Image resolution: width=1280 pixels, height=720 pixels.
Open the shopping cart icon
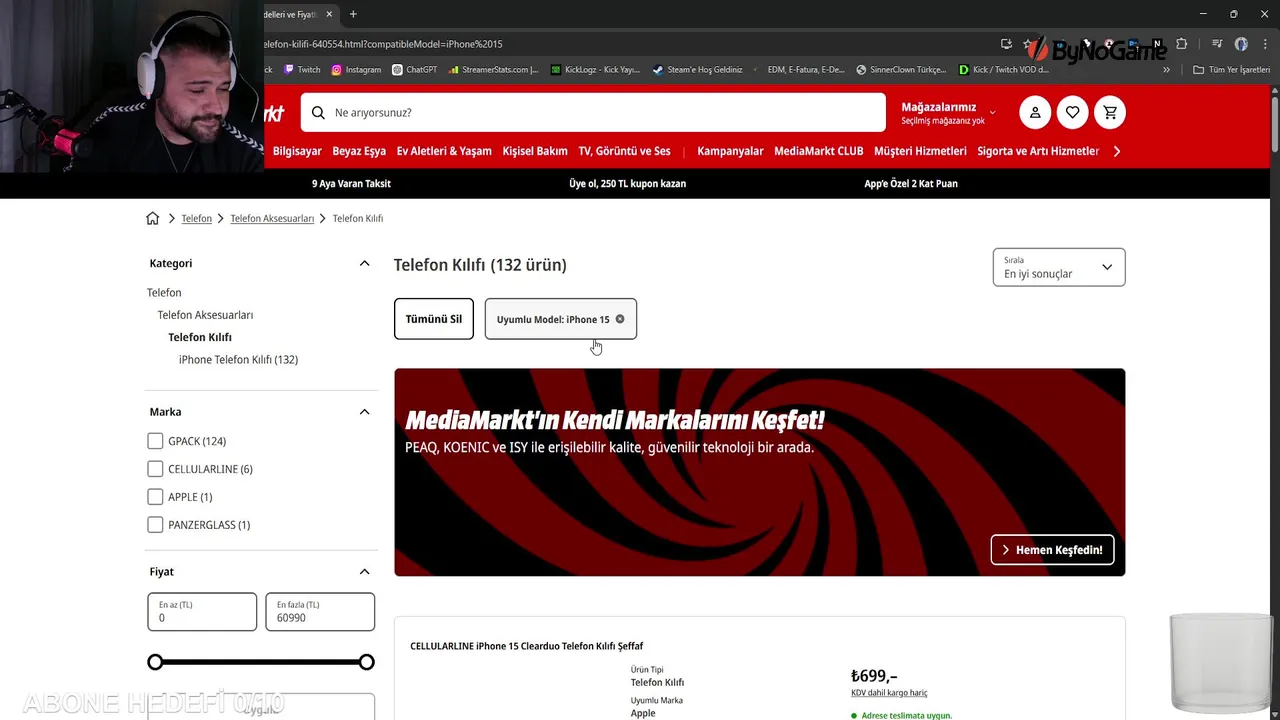pos(1110,112)
